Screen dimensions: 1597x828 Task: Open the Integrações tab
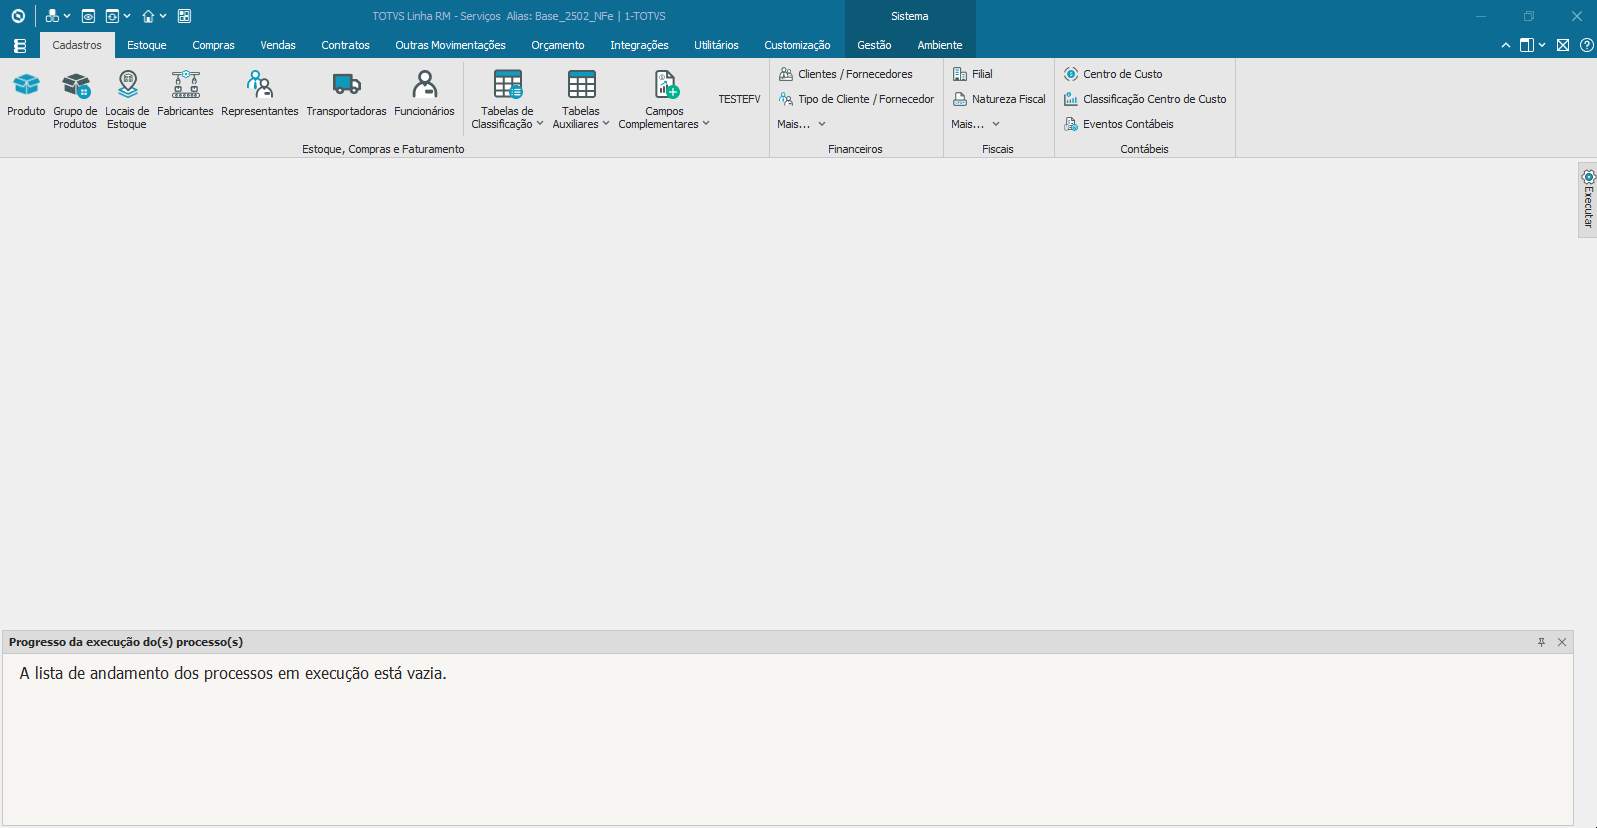click(x=639, y=45)
